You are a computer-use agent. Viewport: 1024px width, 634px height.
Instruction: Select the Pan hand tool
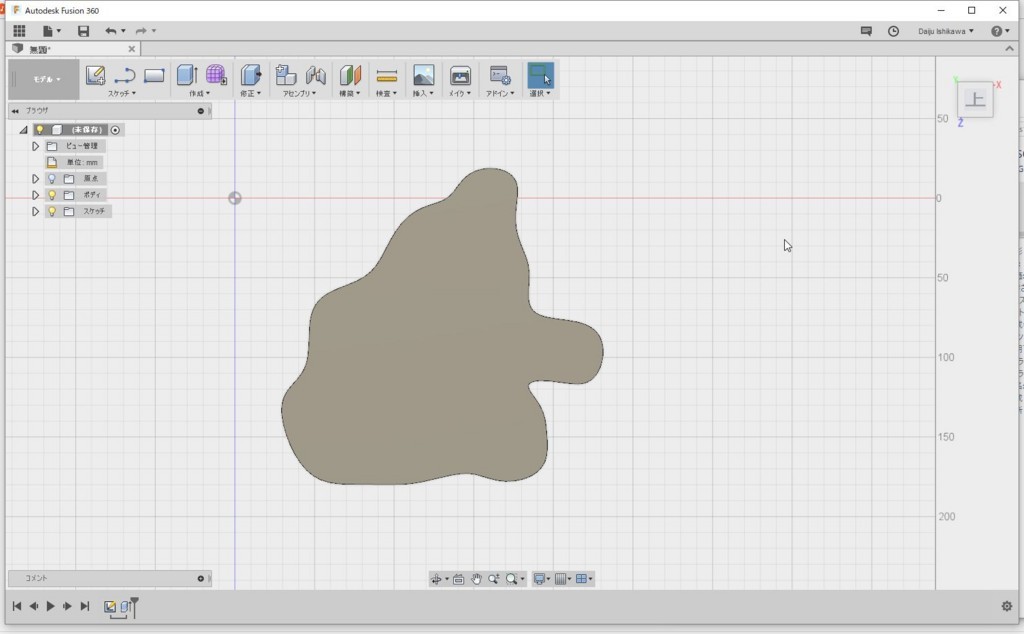(x=476, y=579)
